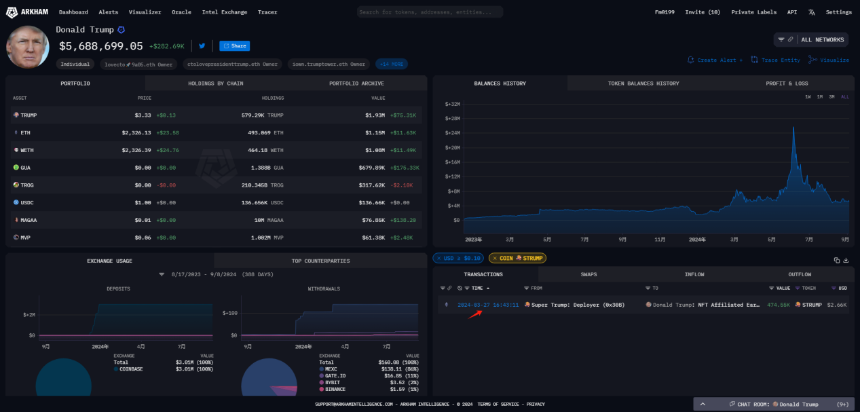
Task: Select the 1M chart range
Action: [x=819, y=97]
